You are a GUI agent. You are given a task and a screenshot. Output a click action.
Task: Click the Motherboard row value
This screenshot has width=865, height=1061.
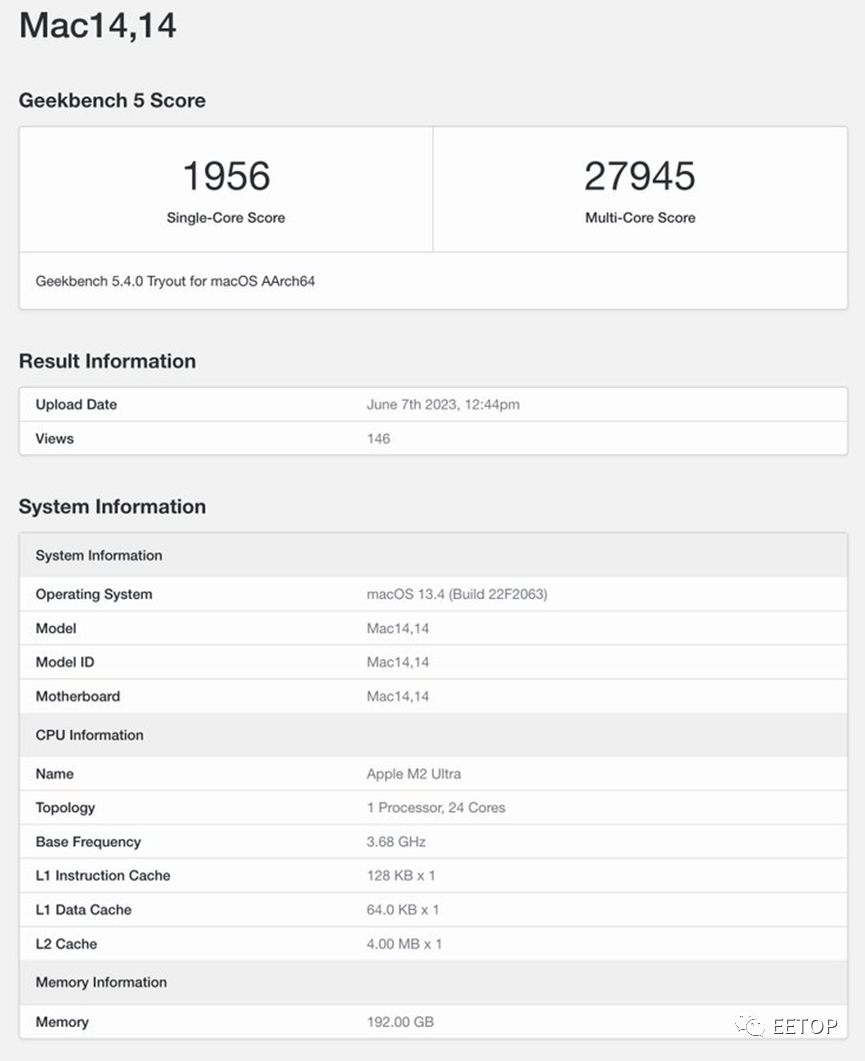398,696
